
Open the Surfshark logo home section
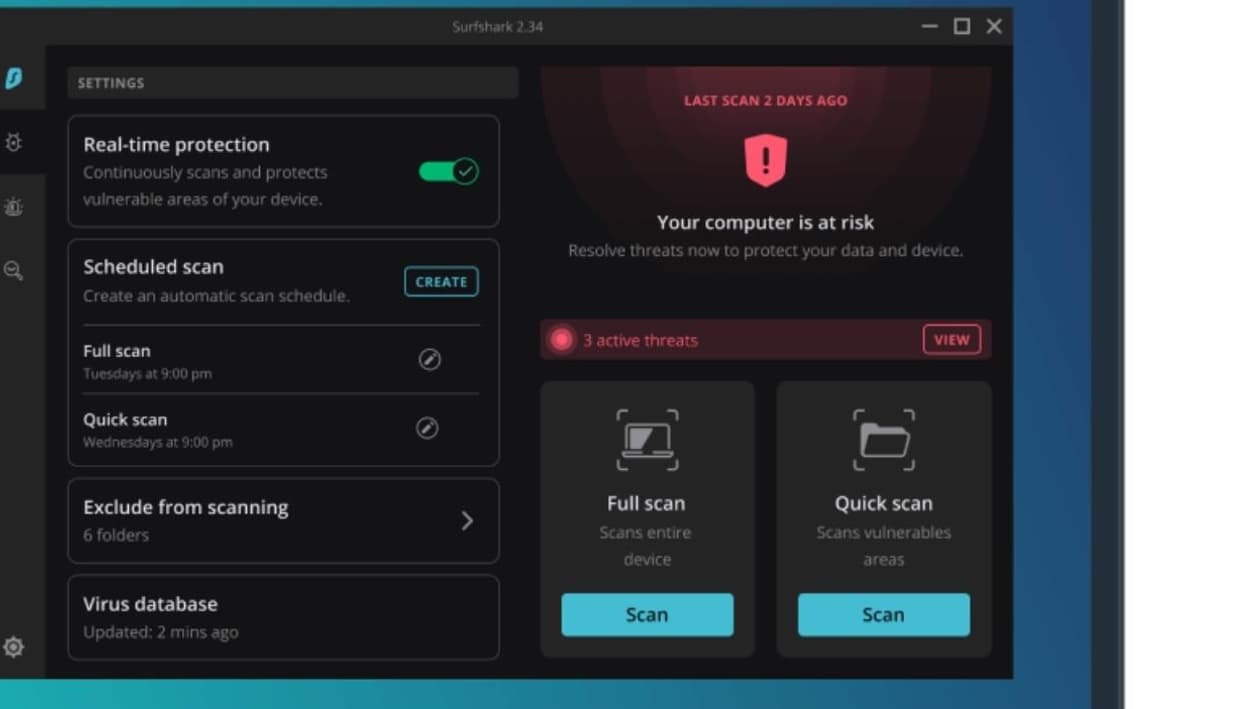[13, 79]
